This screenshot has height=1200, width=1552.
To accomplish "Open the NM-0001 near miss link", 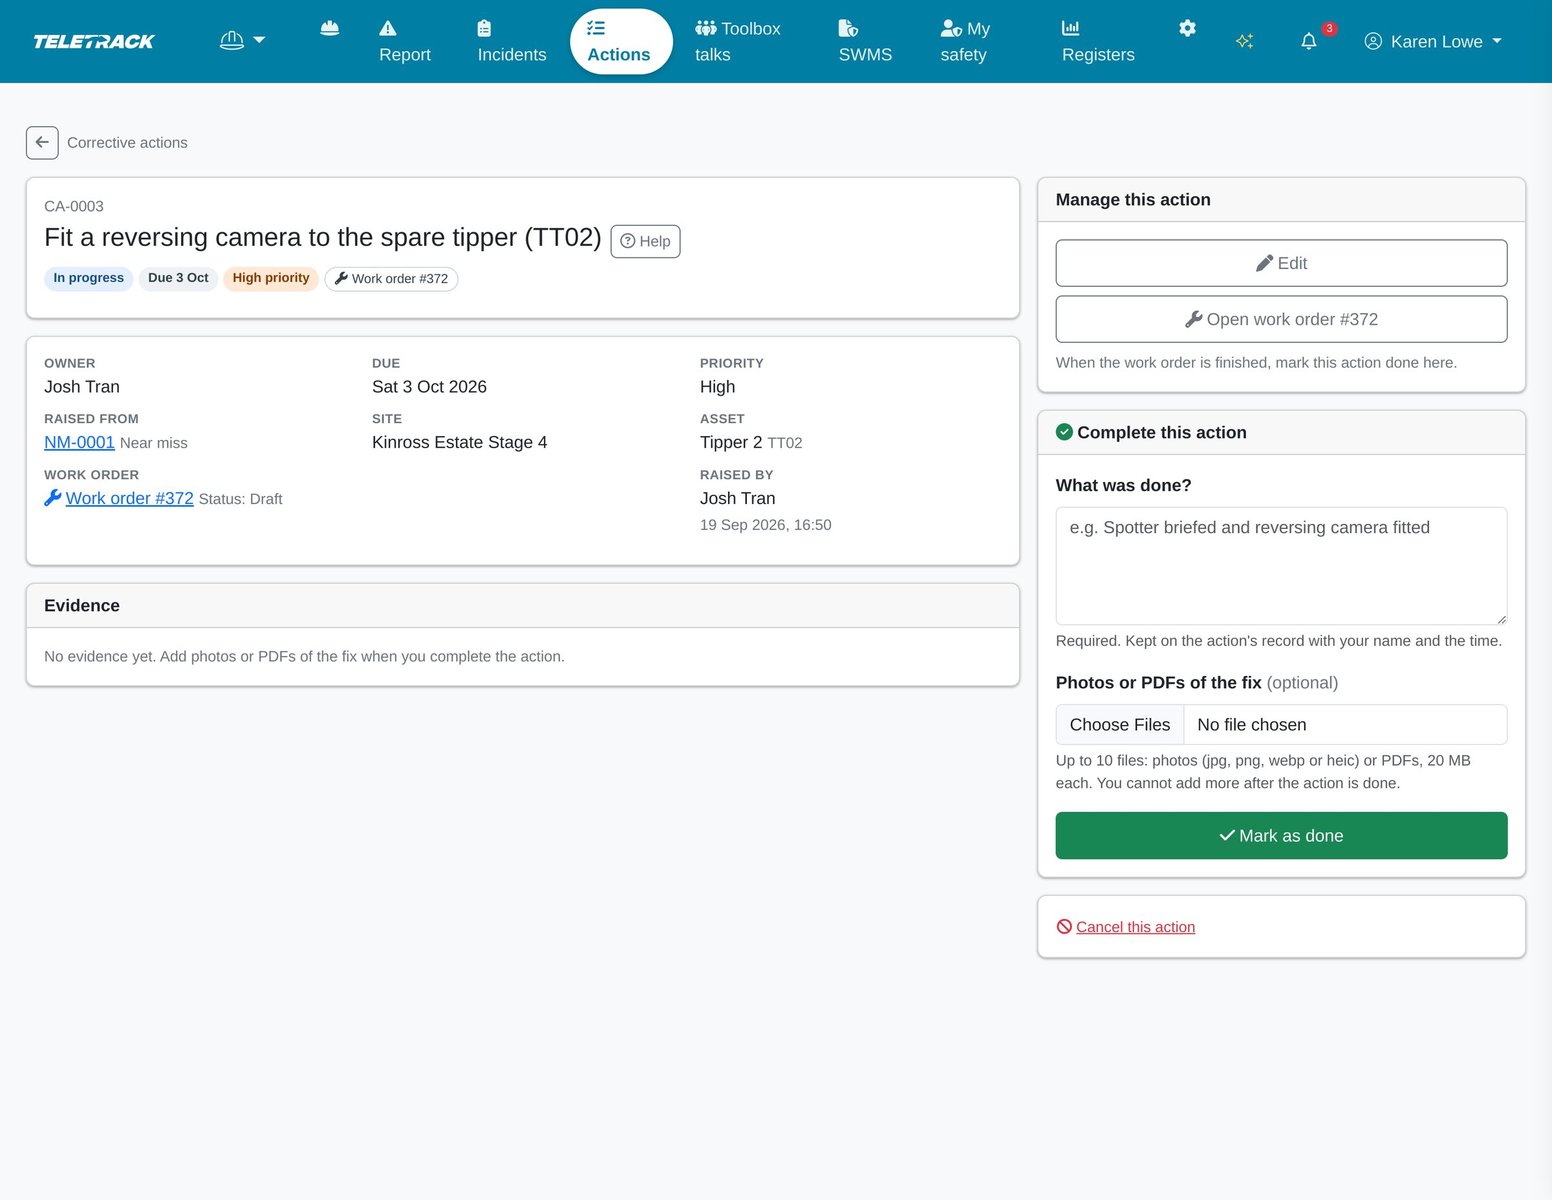I will click(79, 443).
